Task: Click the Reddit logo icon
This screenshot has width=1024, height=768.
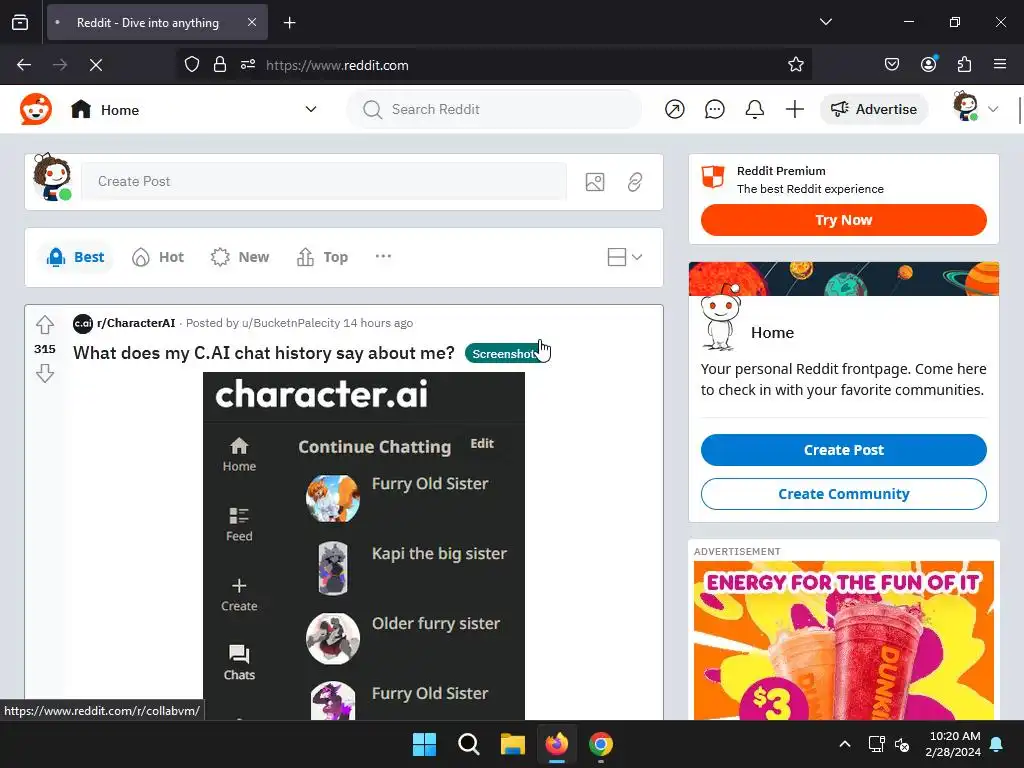Action: 35,109
